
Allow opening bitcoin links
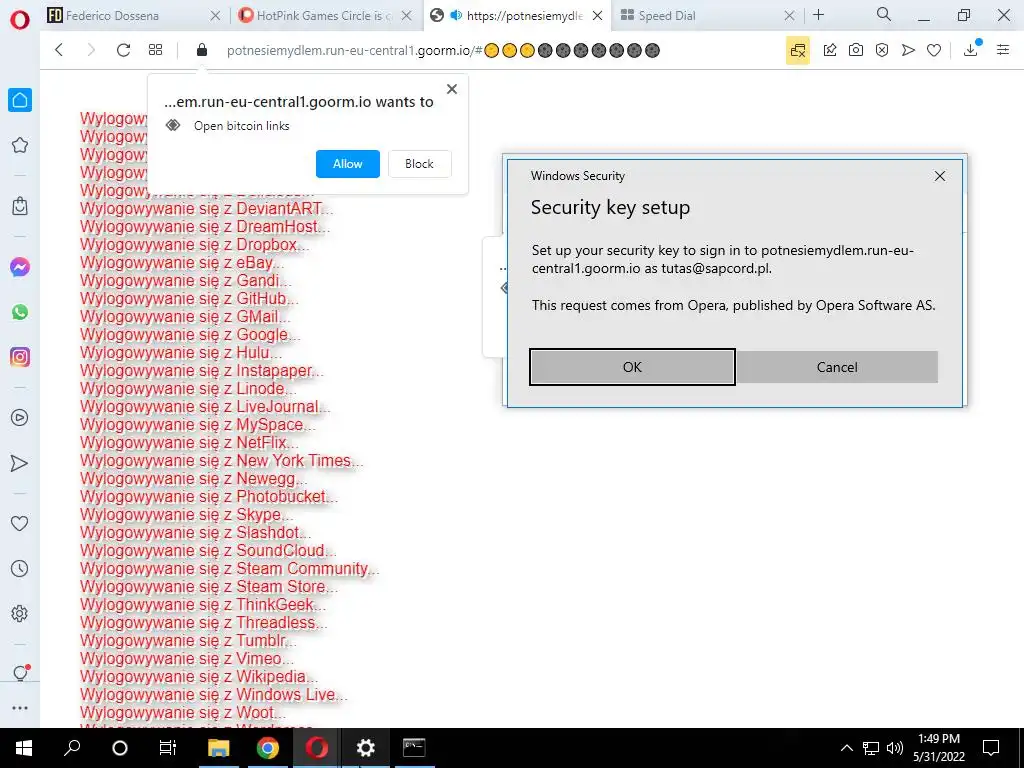pos(347,164)
